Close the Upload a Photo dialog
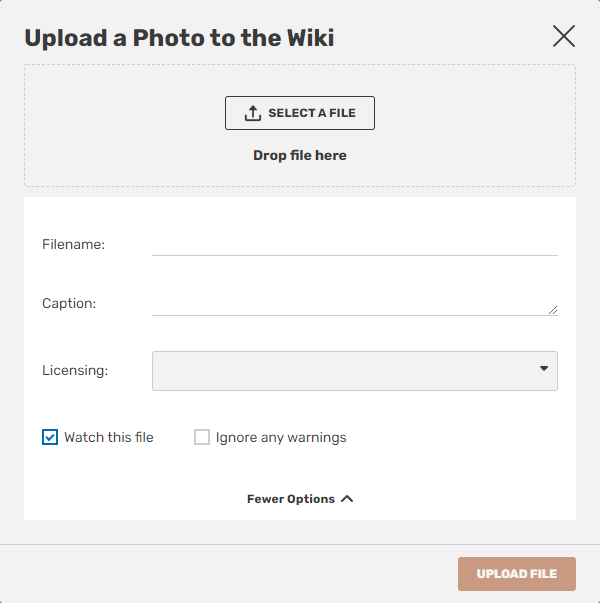Image resolution: width=600 pixels, height=603 pixels. tap(564, 37)
